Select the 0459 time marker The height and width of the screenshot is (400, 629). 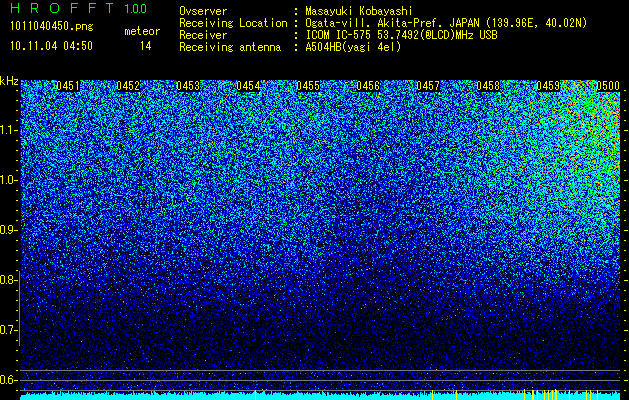pos(548,86)
